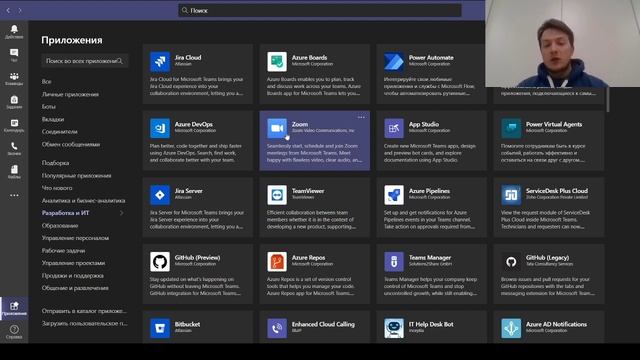Viewport: 640px width, 360px height.
Task: Open Аналитика и бизнес-аналитика category
Action: pos(83,201)
